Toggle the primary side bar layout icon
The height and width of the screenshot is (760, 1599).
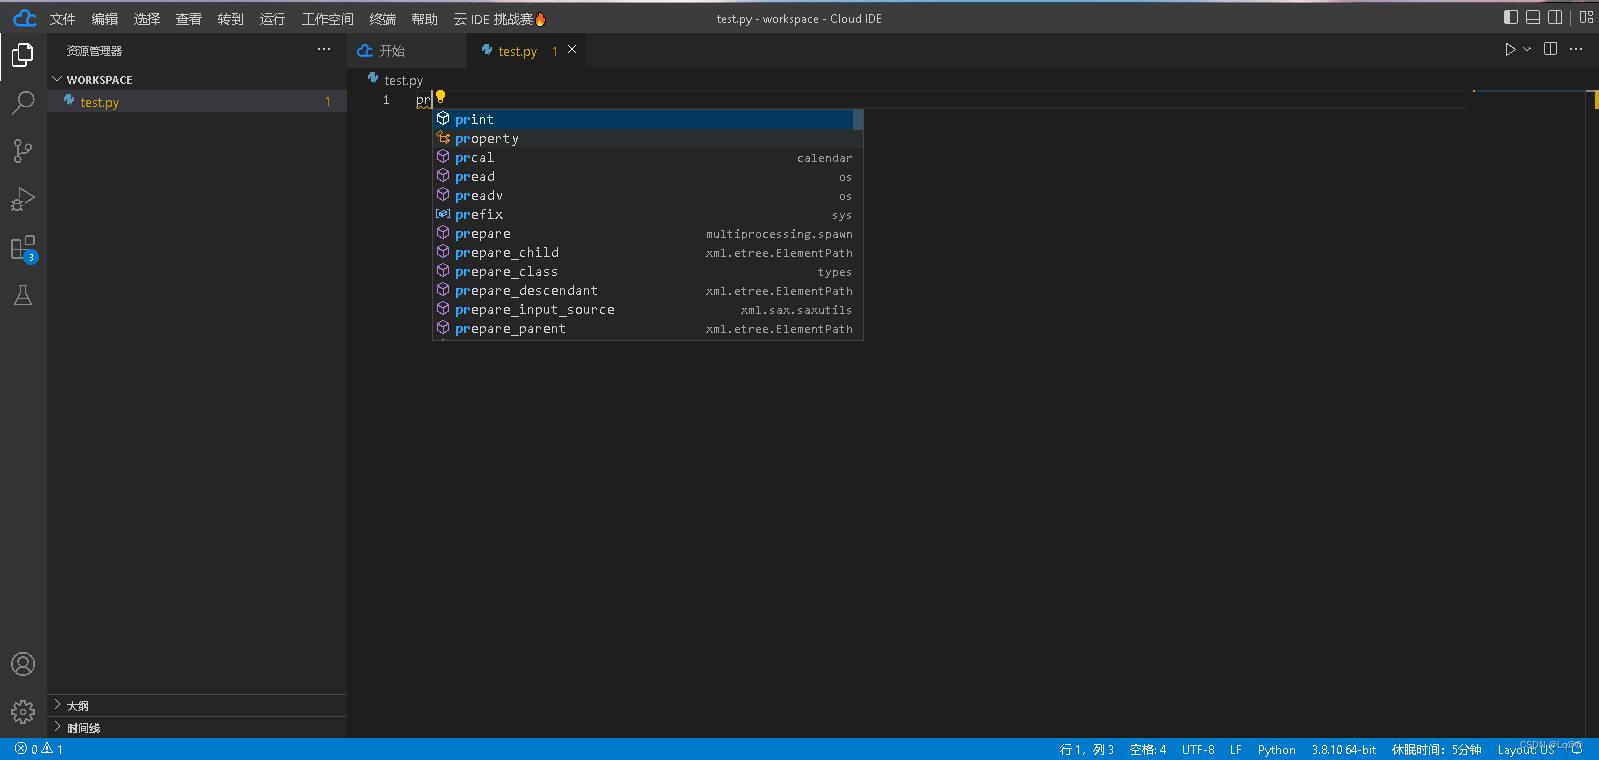[x=1511, y=17]
